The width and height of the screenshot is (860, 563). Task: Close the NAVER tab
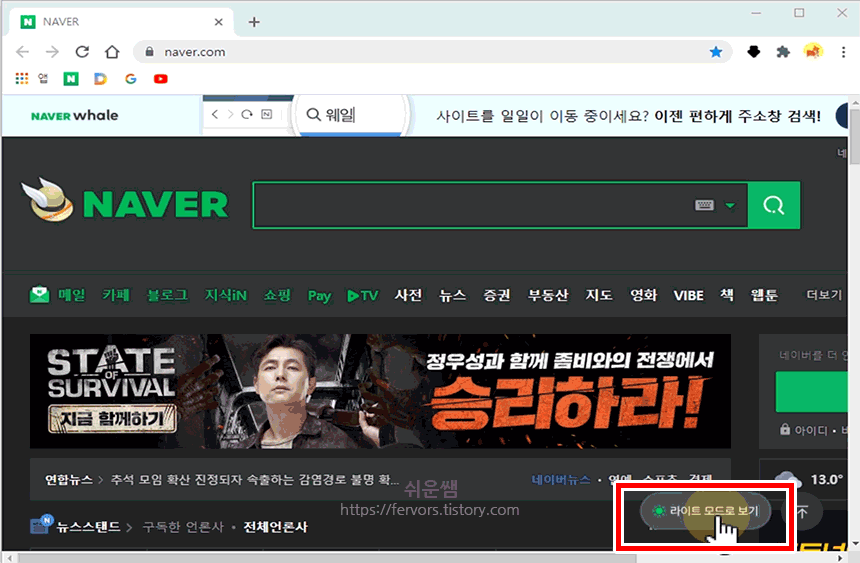point(218,22)
